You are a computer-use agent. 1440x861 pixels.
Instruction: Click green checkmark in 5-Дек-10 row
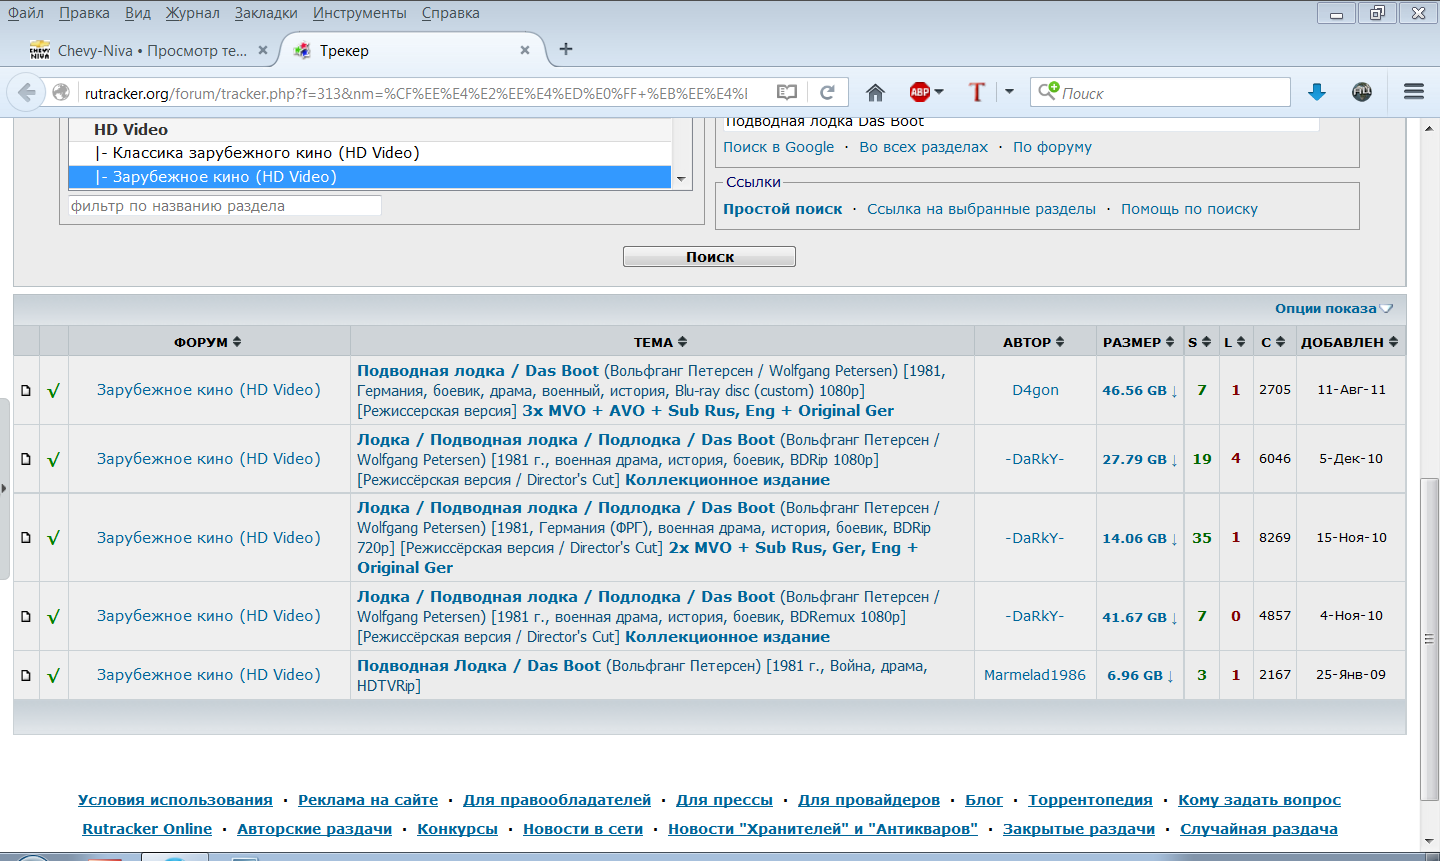(x=53, y=459)
